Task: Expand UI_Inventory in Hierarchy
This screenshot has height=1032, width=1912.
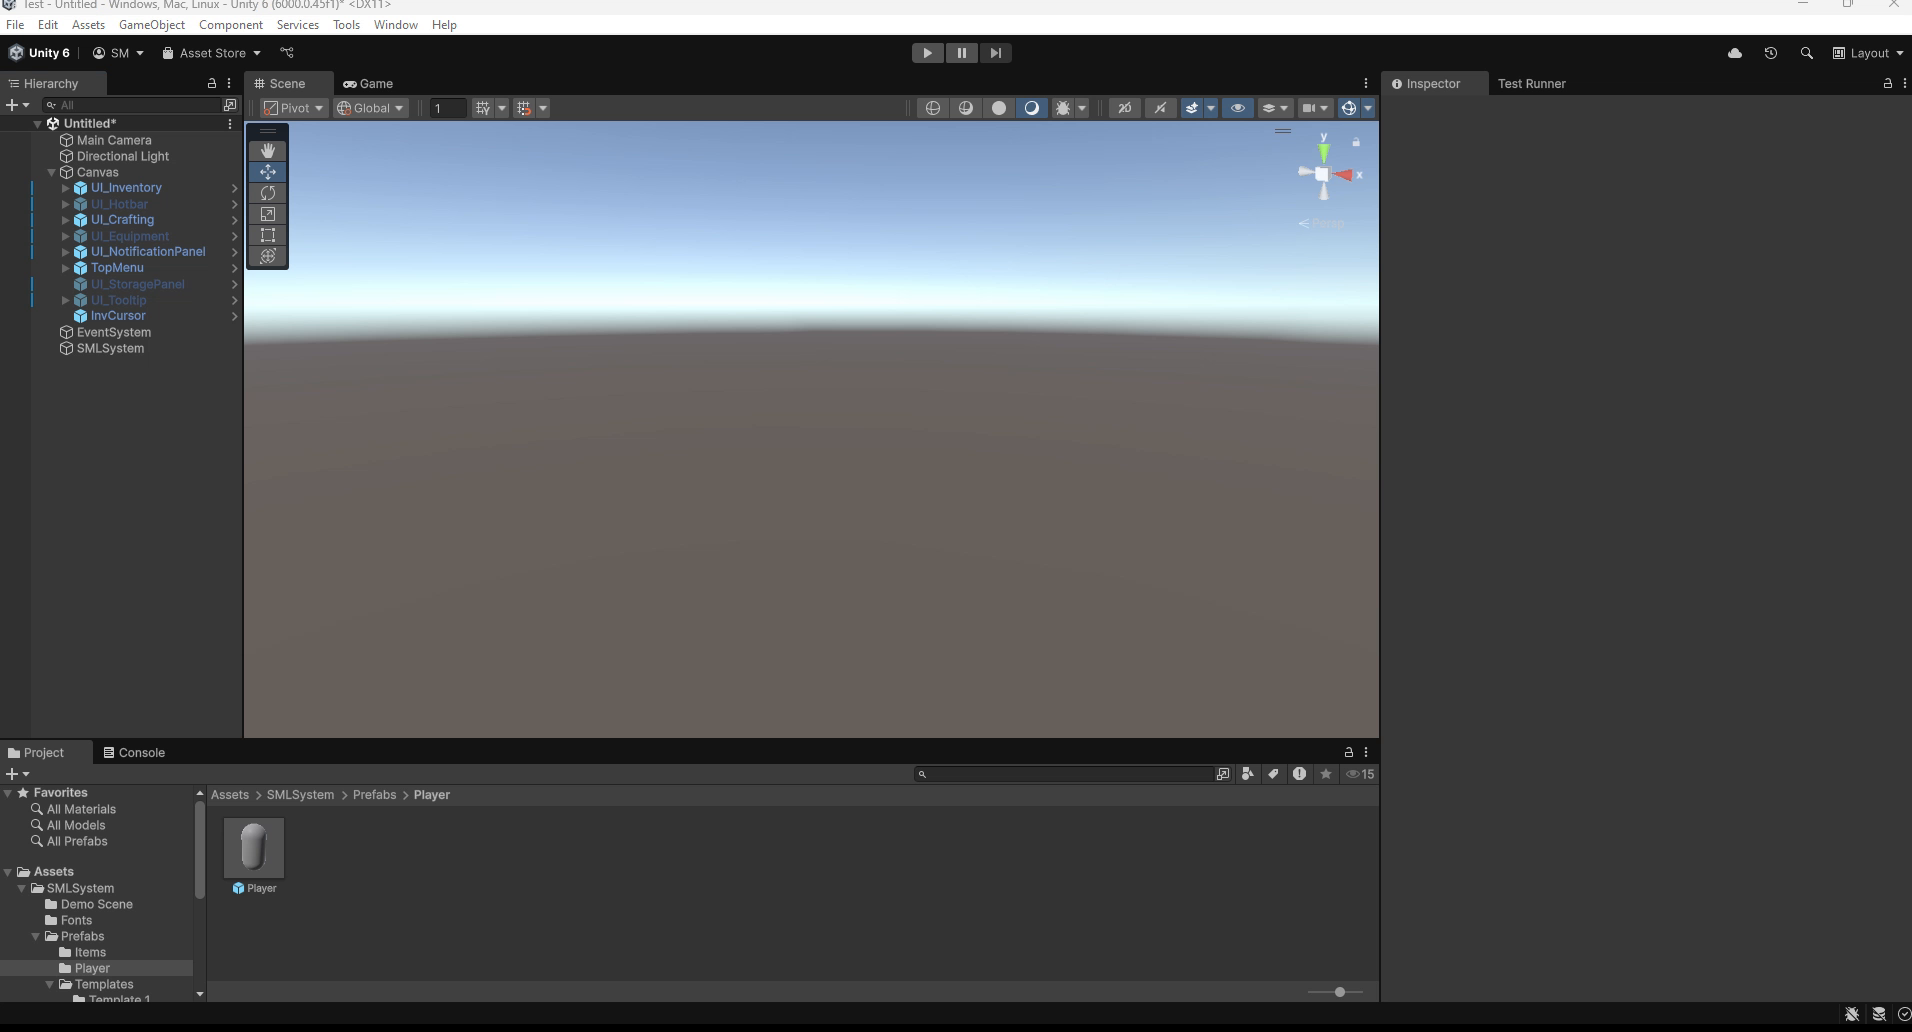Action: [66, 188]
